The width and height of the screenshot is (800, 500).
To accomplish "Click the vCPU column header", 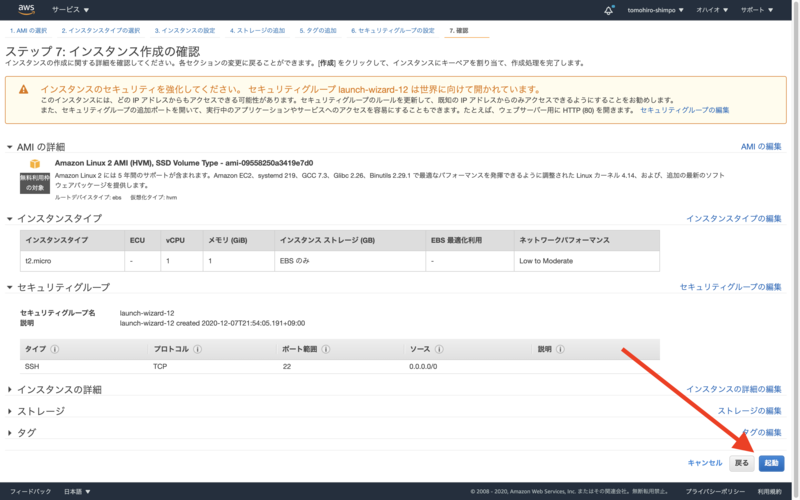I will click(182, 240).
